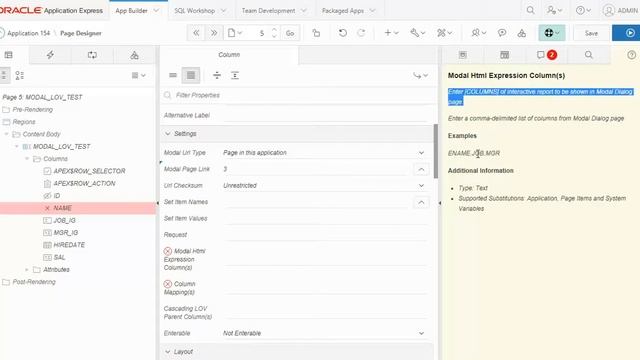Select group by processing order view icon
This screenshot has width=640, height=360.
4,75
